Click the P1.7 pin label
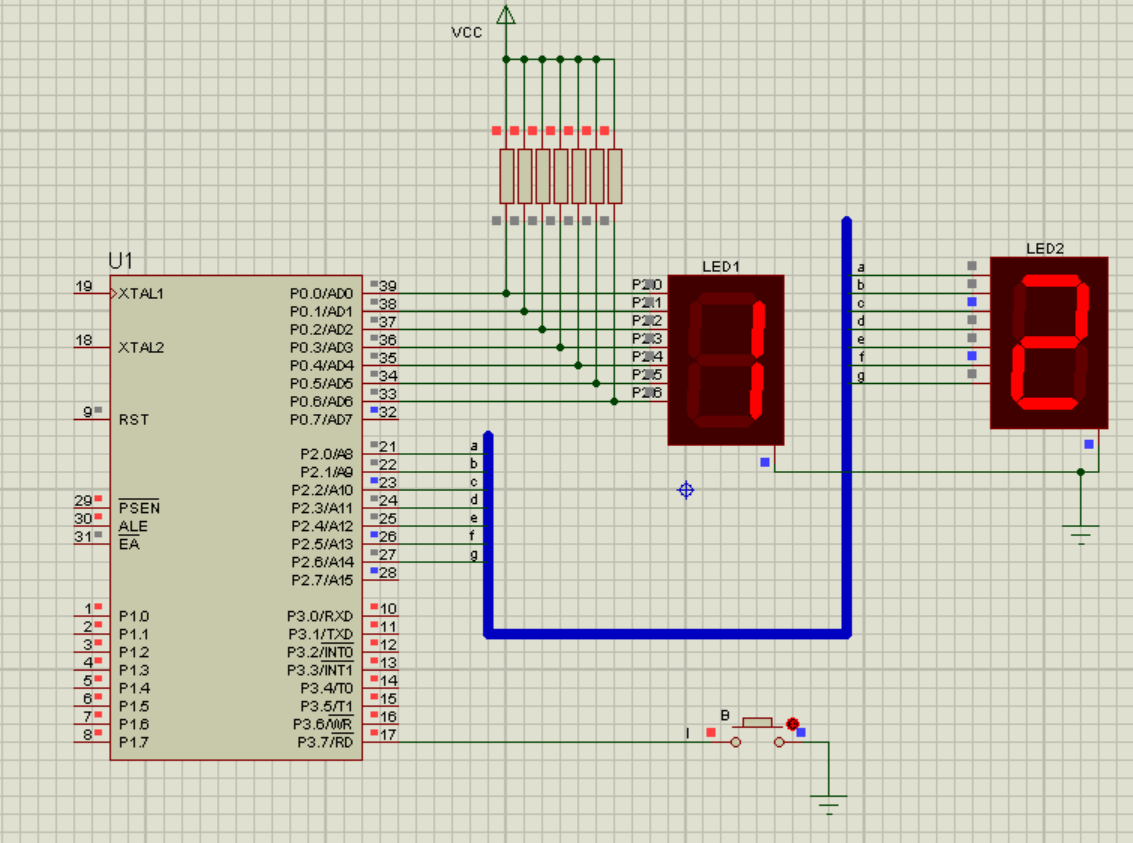This screenshot has width=1133, height=843. click(x=134, y=743)
